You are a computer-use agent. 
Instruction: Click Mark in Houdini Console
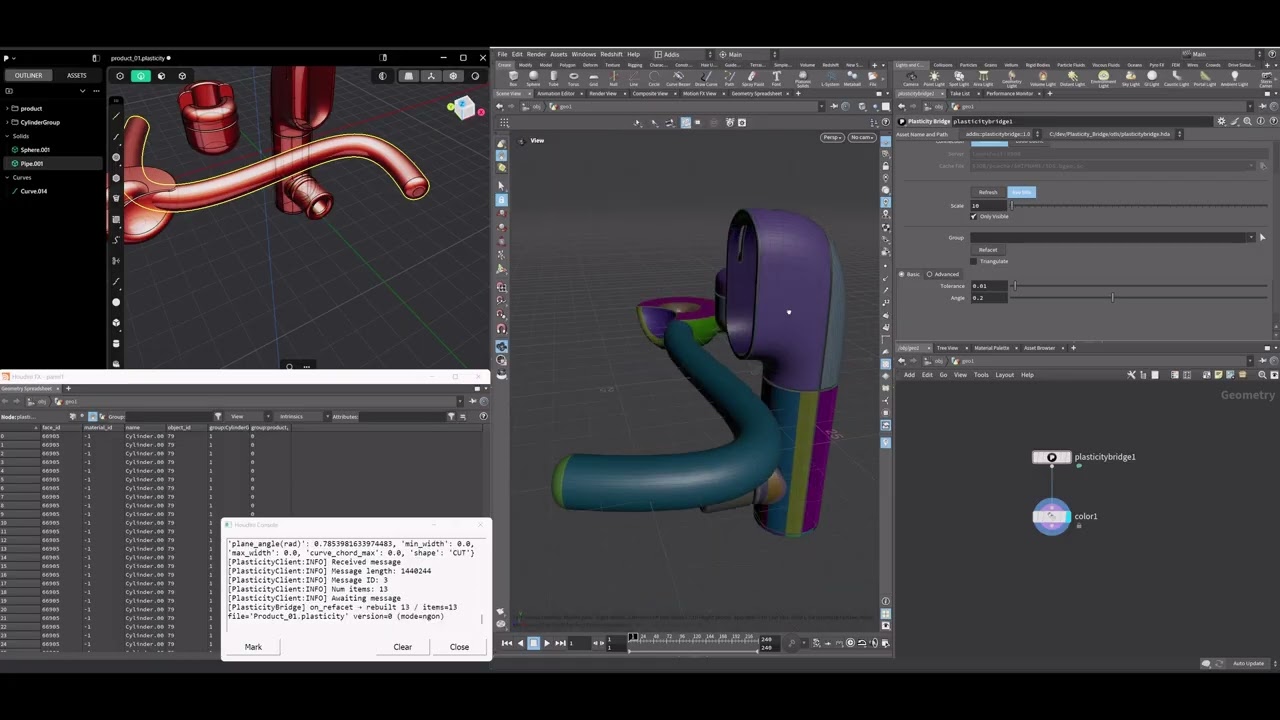coord(253,647)
